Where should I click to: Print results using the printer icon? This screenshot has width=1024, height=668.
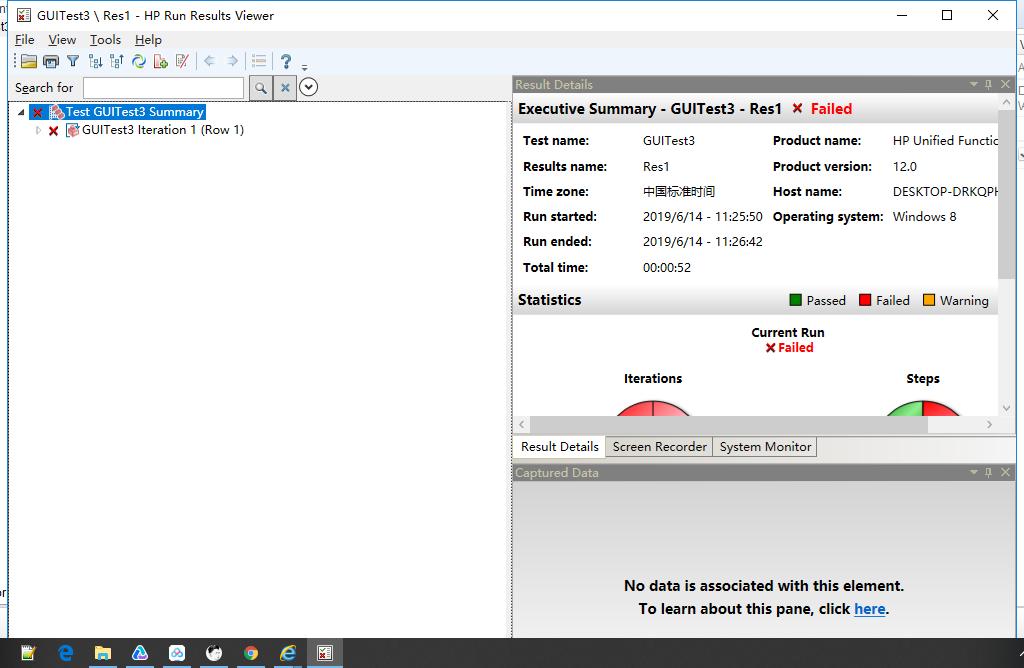(x=50, y=61)
